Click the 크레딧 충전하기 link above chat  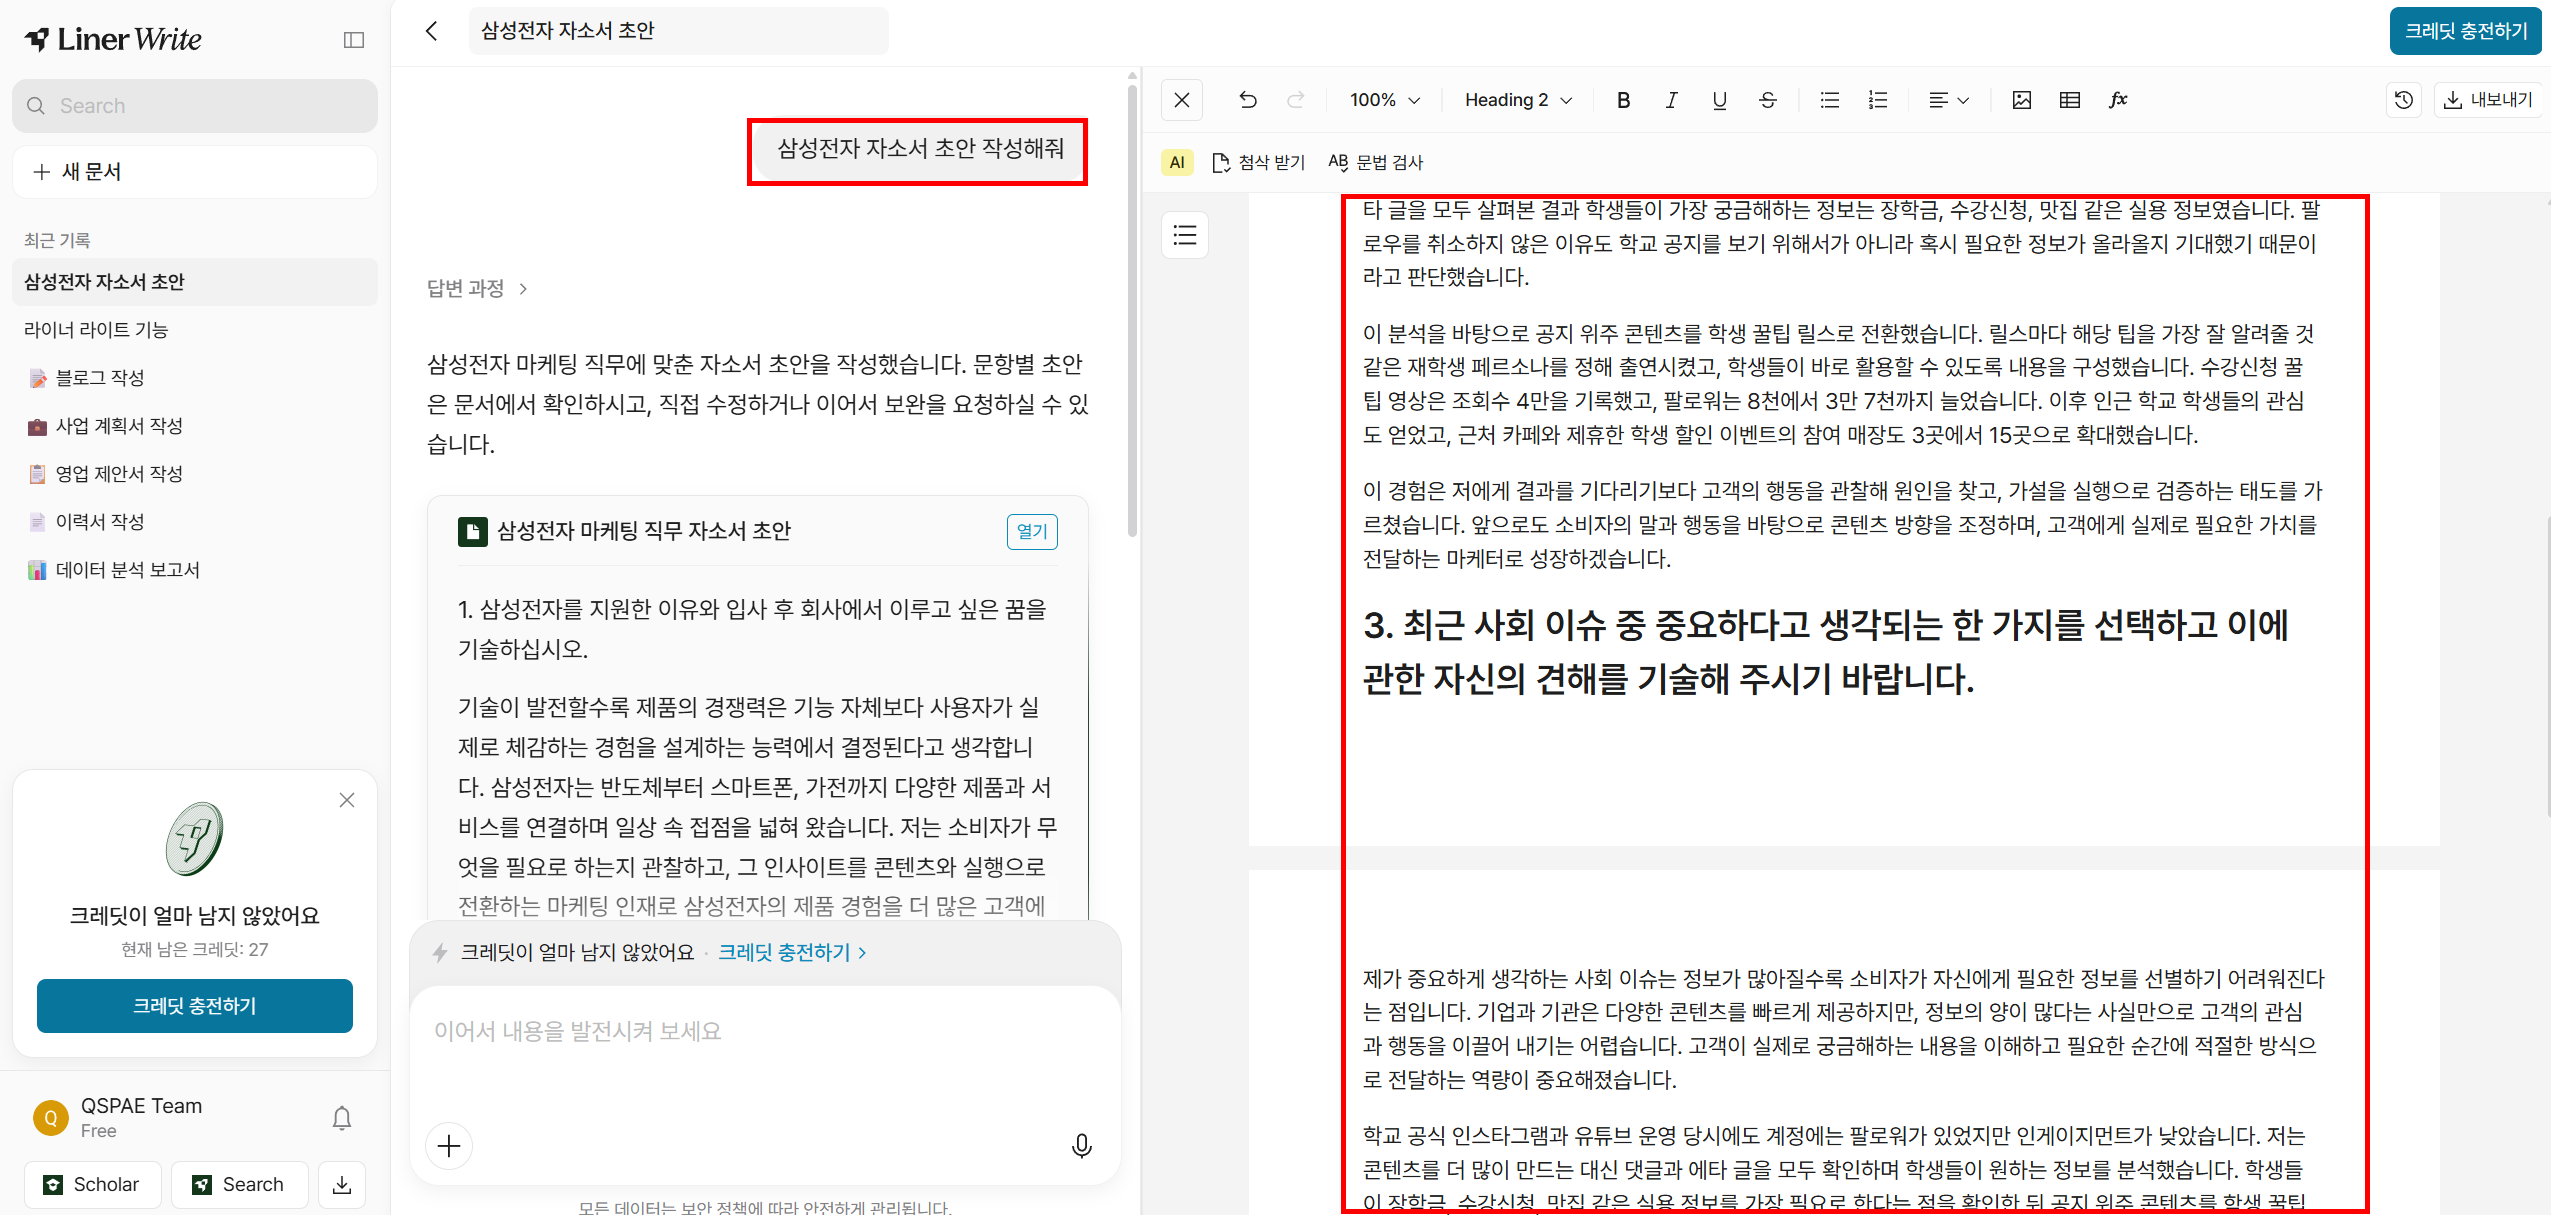(792, 953)
